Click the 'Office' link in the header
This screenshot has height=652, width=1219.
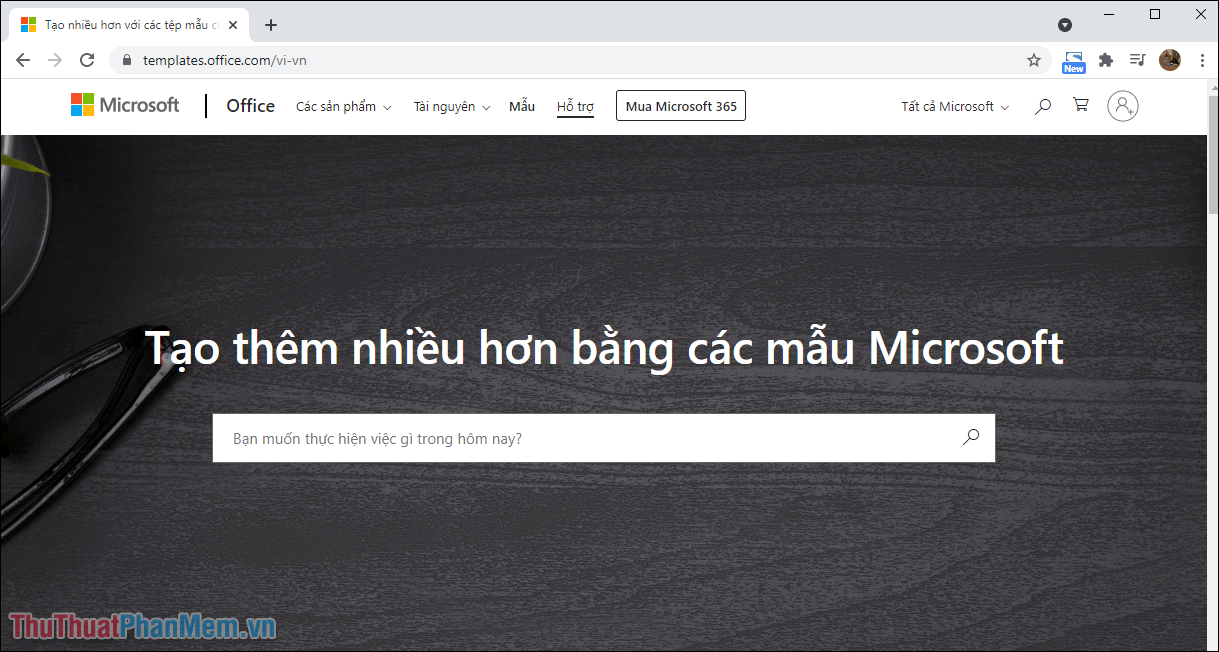249,105
